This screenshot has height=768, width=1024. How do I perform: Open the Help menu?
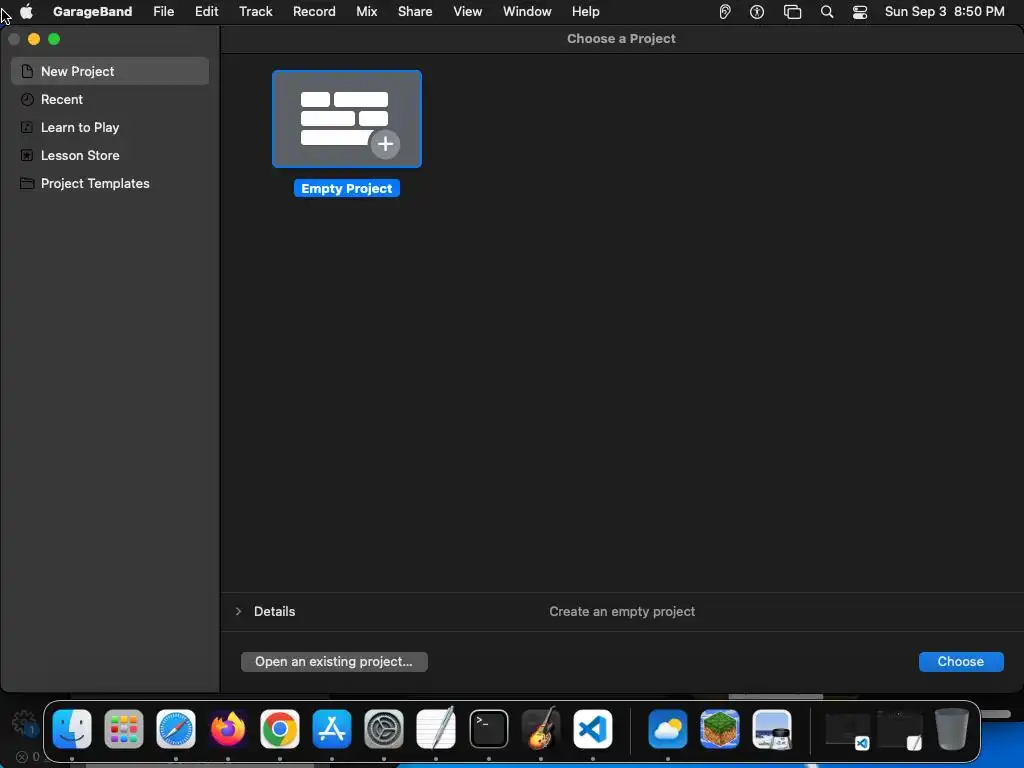click(586, 11)
